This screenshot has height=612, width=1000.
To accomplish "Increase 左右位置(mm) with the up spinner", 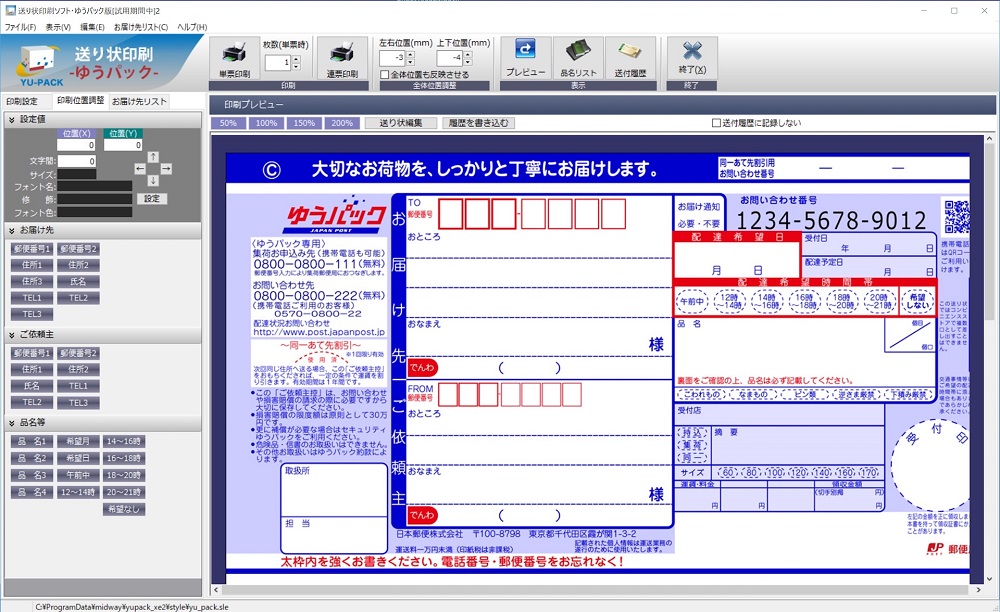I will coord(410,55).
